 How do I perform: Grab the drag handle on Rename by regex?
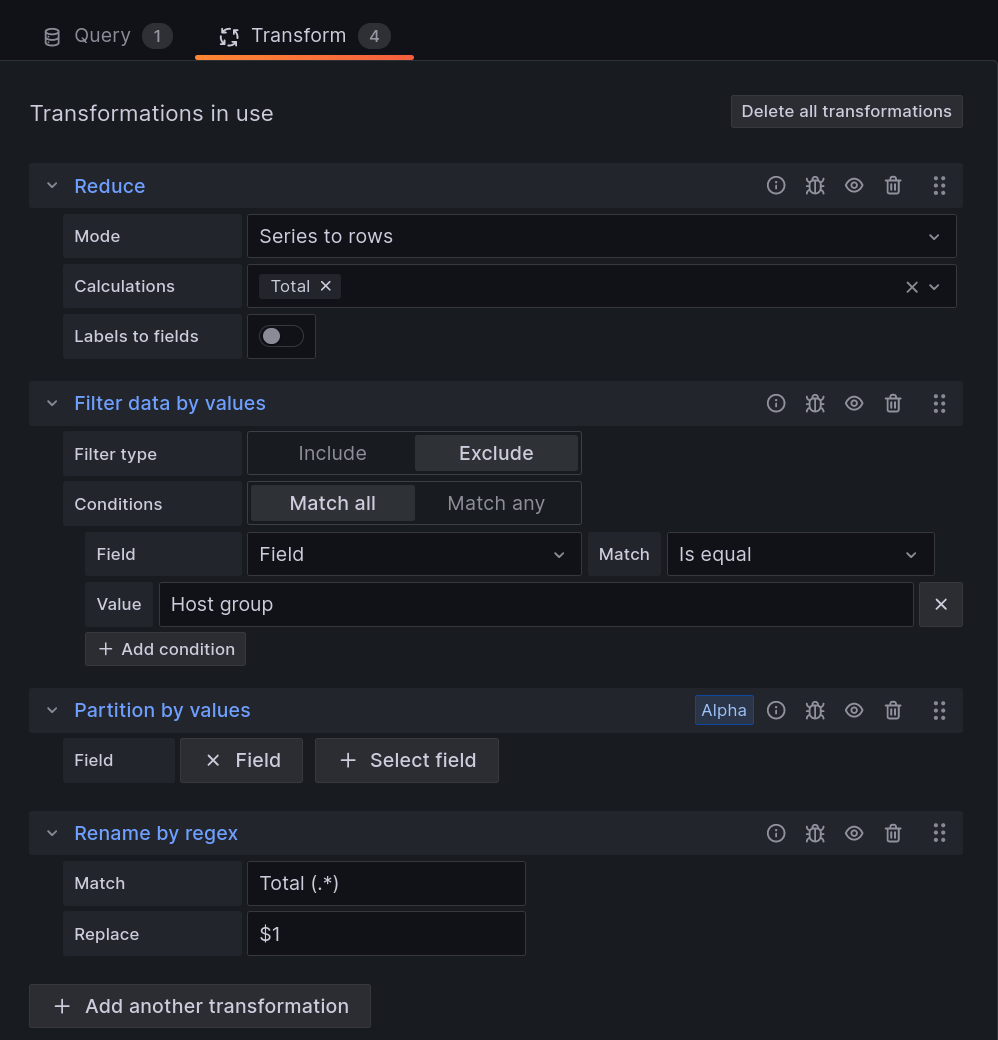939,833
